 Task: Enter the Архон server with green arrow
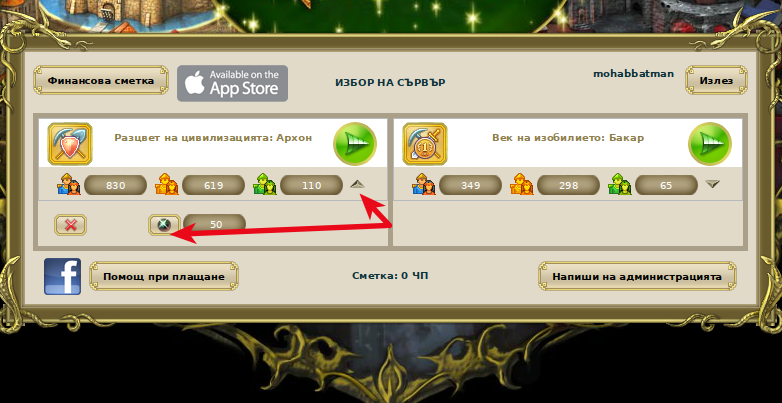[355, 144]
